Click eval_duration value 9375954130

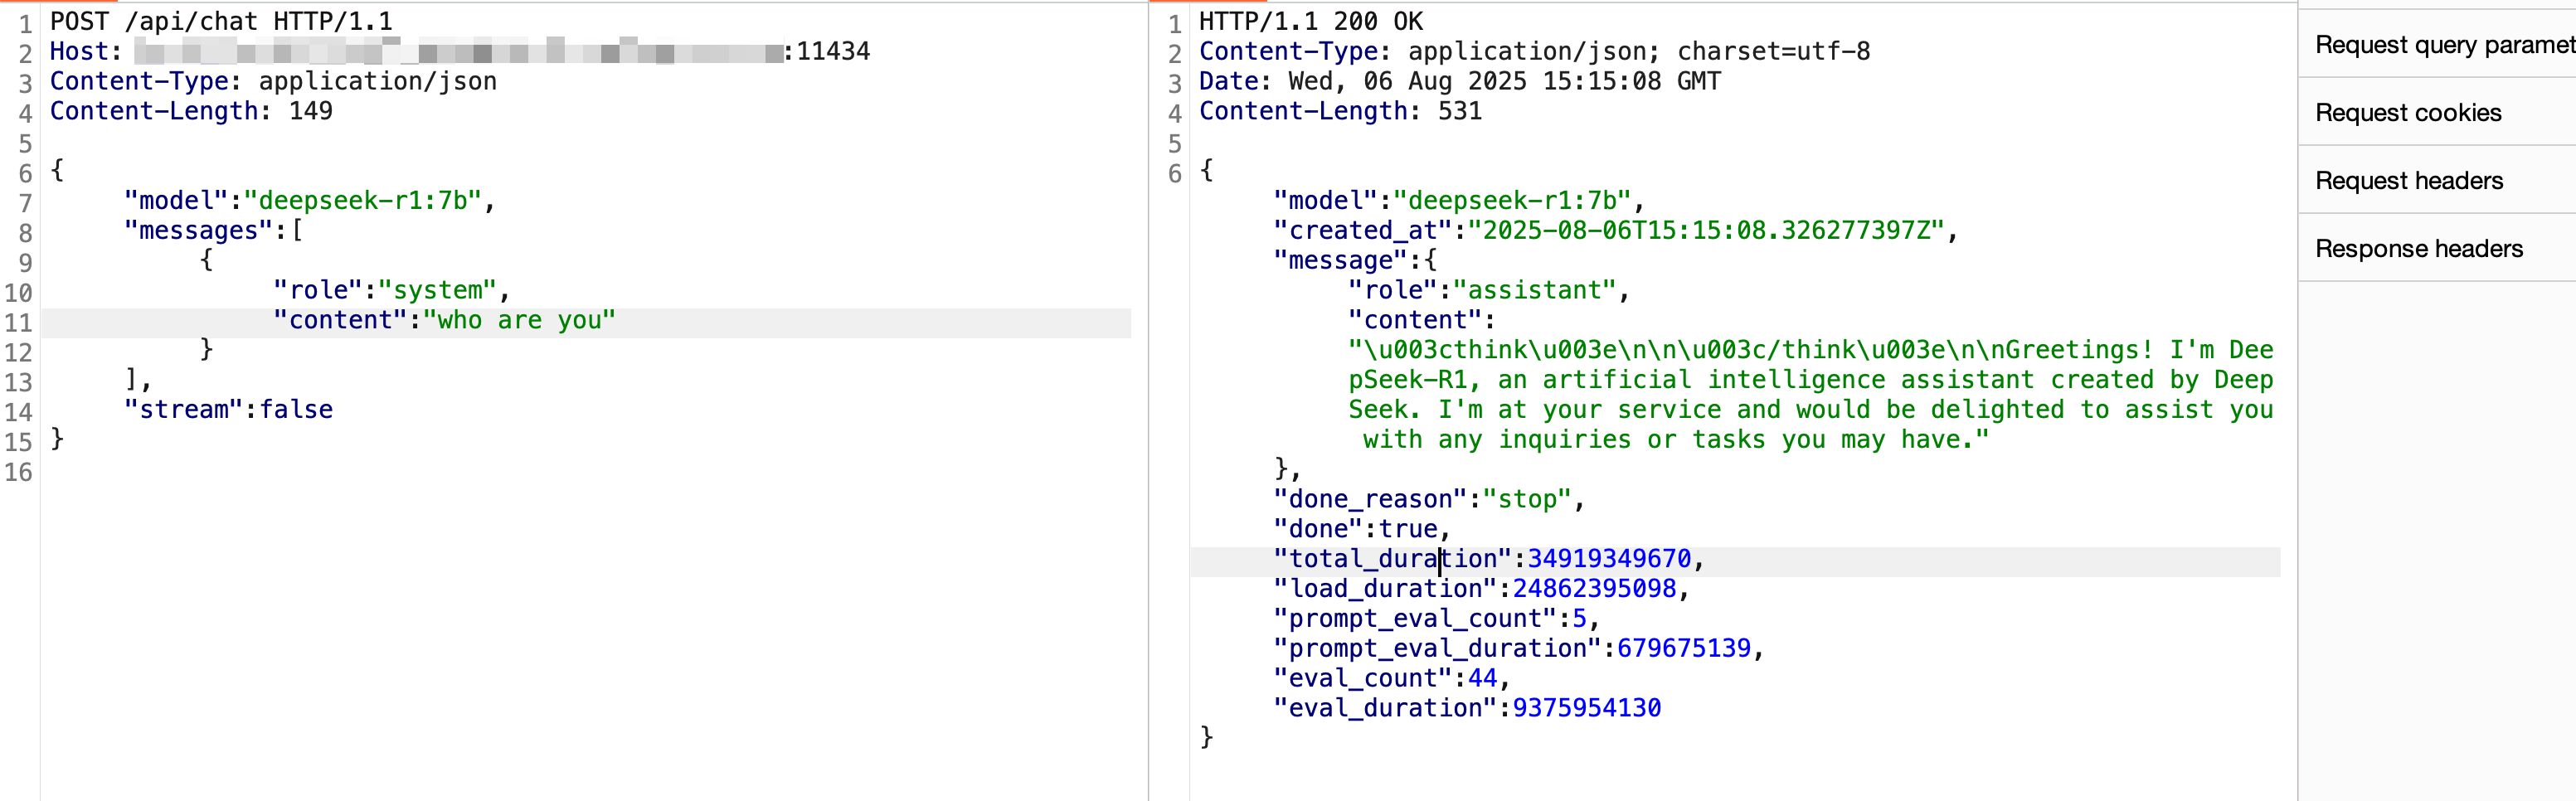1587,708
